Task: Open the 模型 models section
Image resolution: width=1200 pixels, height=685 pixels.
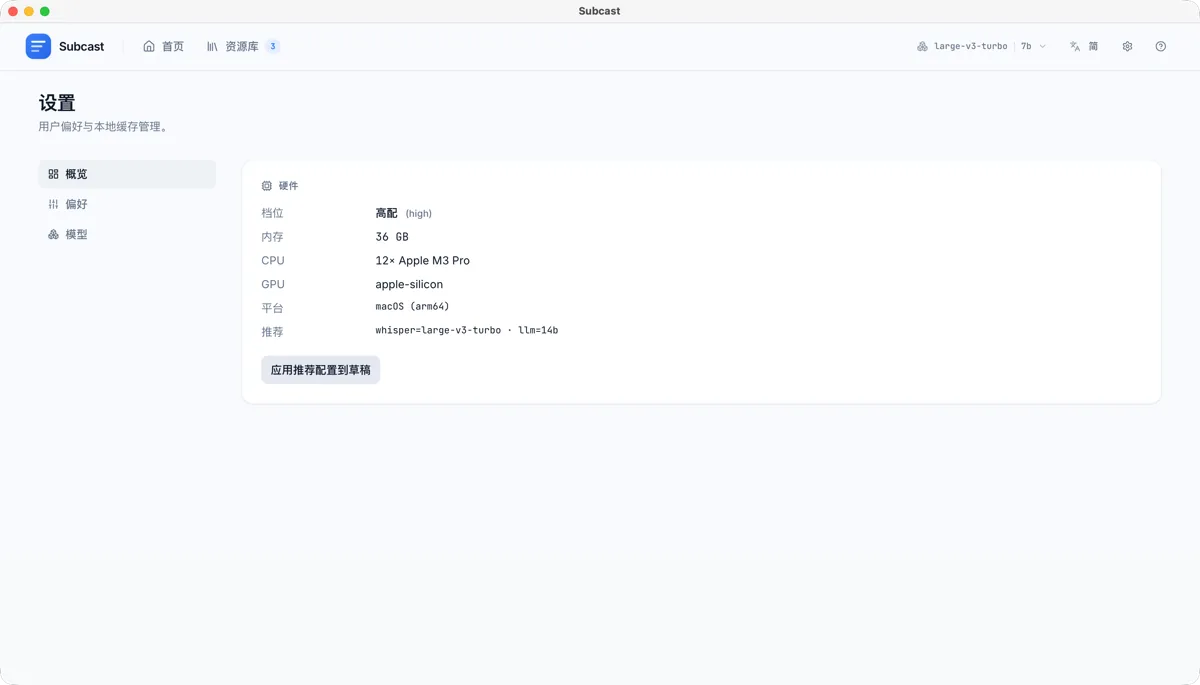Action: (x=127, y=234)
